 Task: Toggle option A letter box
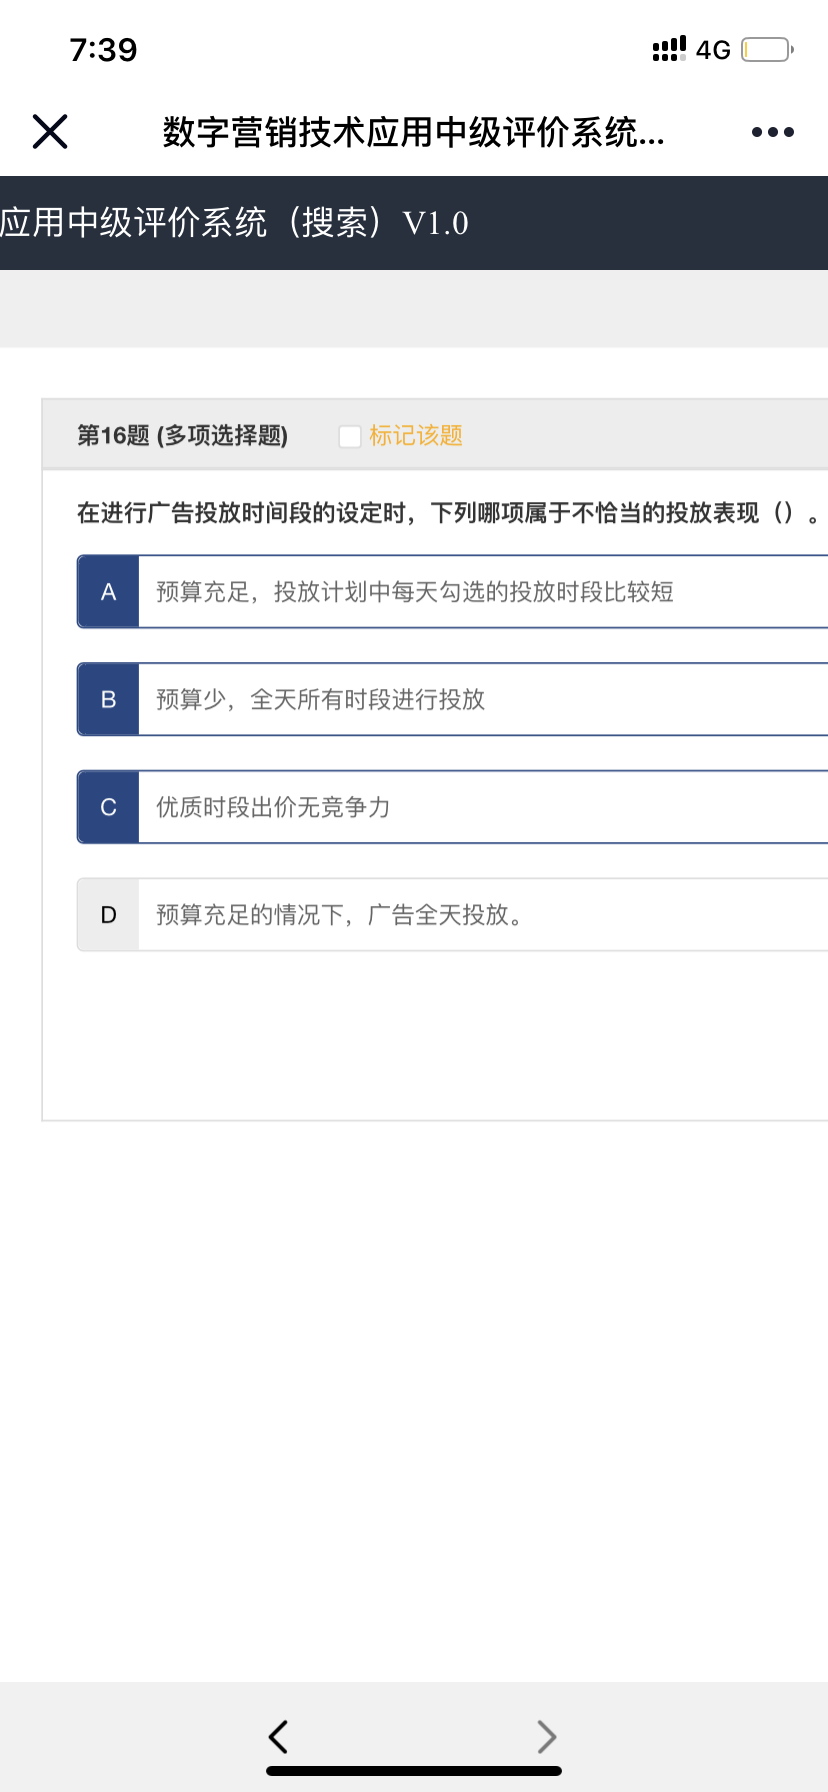click(x=109, y=592)
